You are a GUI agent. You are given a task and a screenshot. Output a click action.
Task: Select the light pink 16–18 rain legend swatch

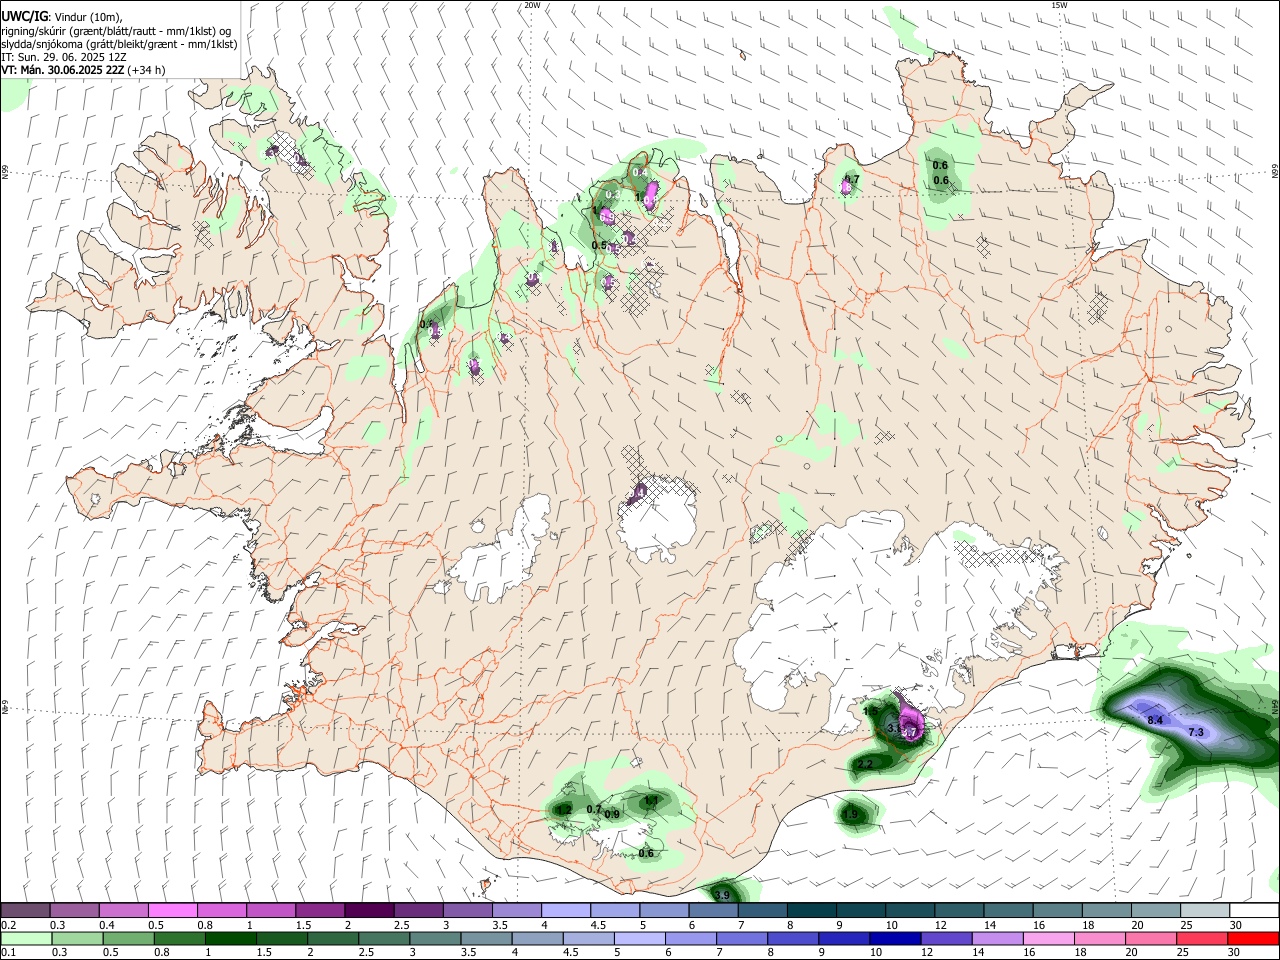pos(1048,939)
